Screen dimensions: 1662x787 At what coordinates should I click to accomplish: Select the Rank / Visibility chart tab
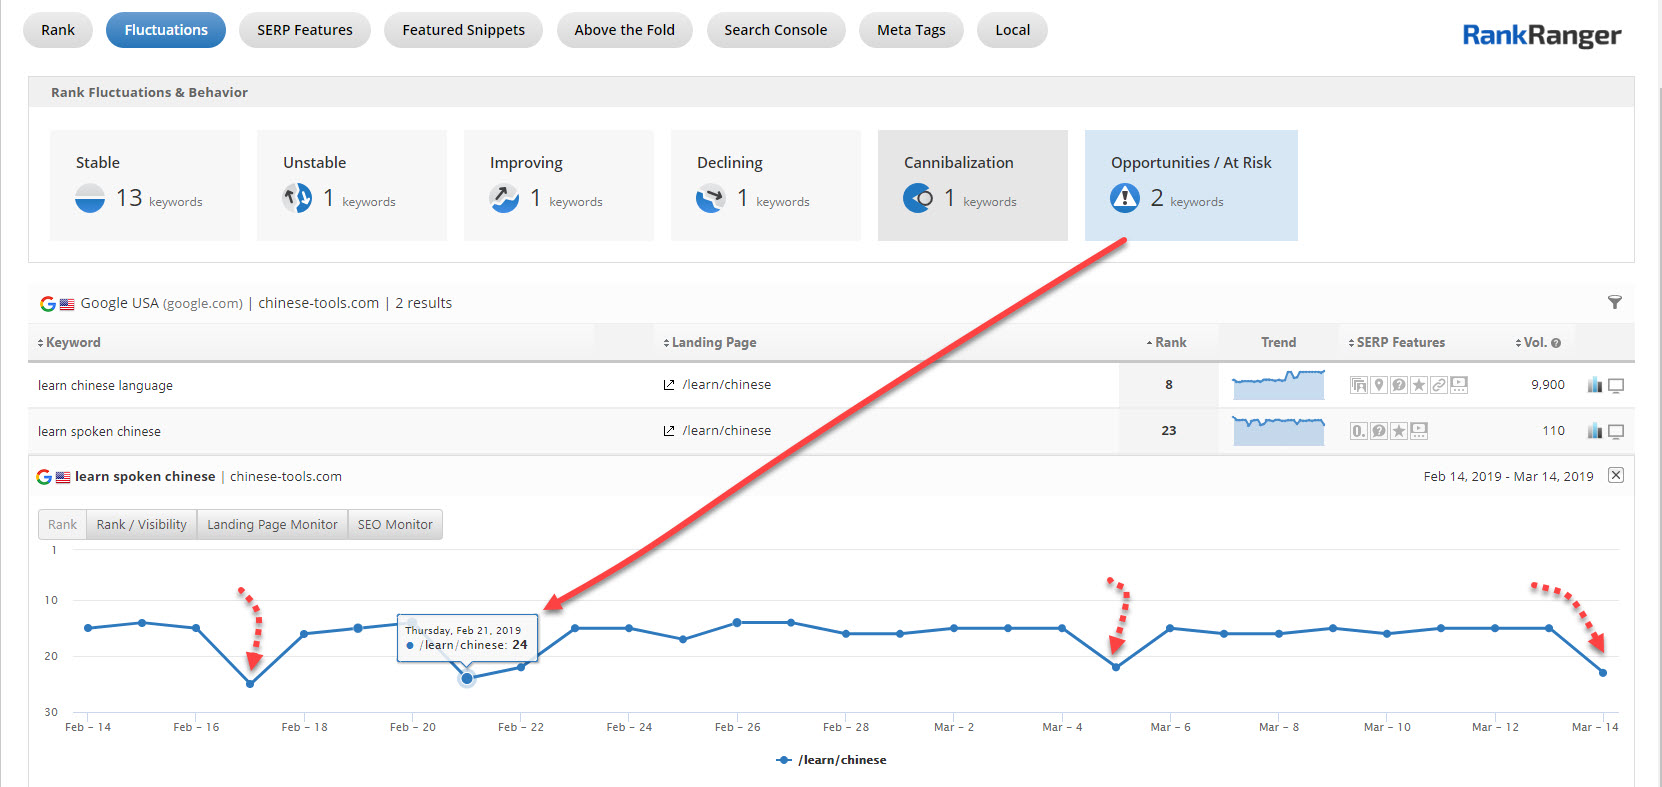[141, 524]
